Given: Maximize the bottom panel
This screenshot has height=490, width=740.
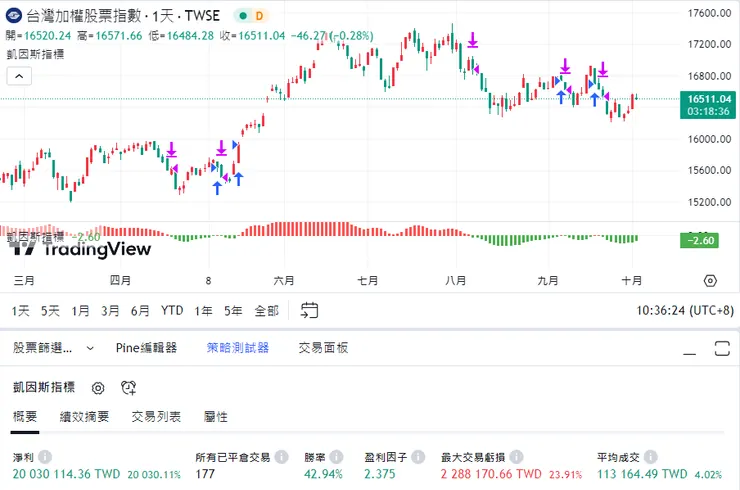Looking at the screenshot, I should (721, 348).
